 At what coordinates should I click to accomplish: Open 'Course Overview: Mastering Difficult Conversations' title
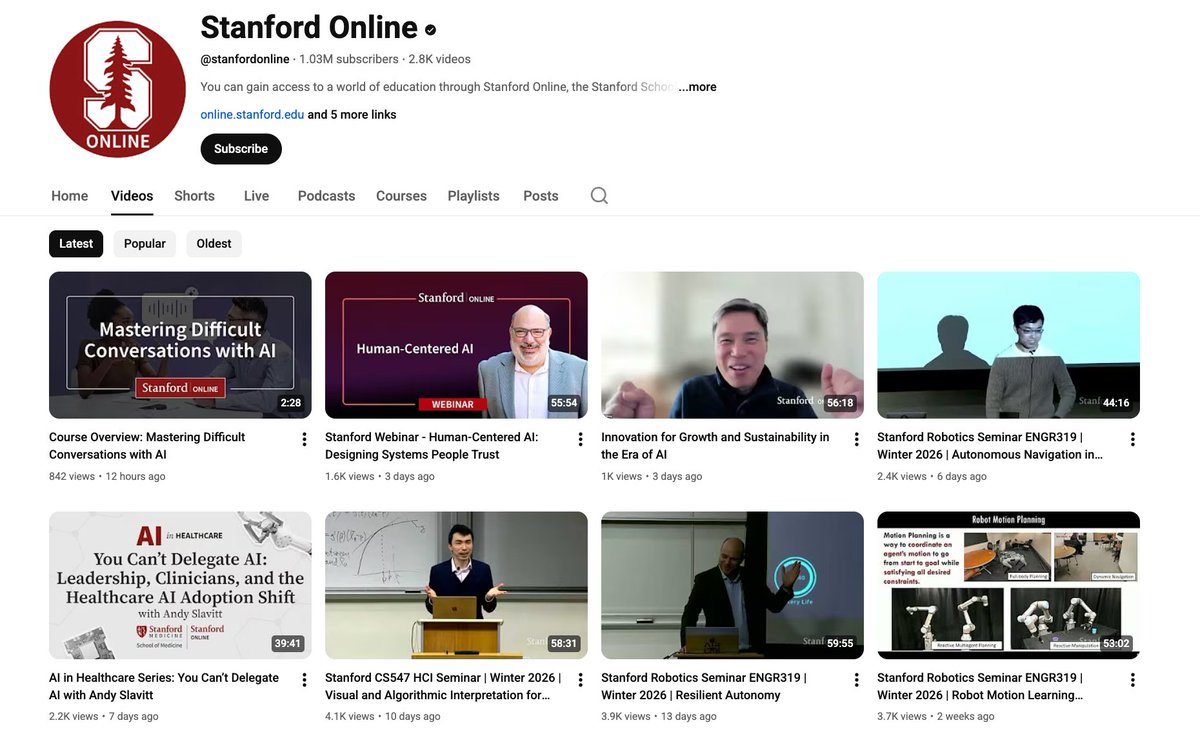pyautogui.click(x=147, y=446)
